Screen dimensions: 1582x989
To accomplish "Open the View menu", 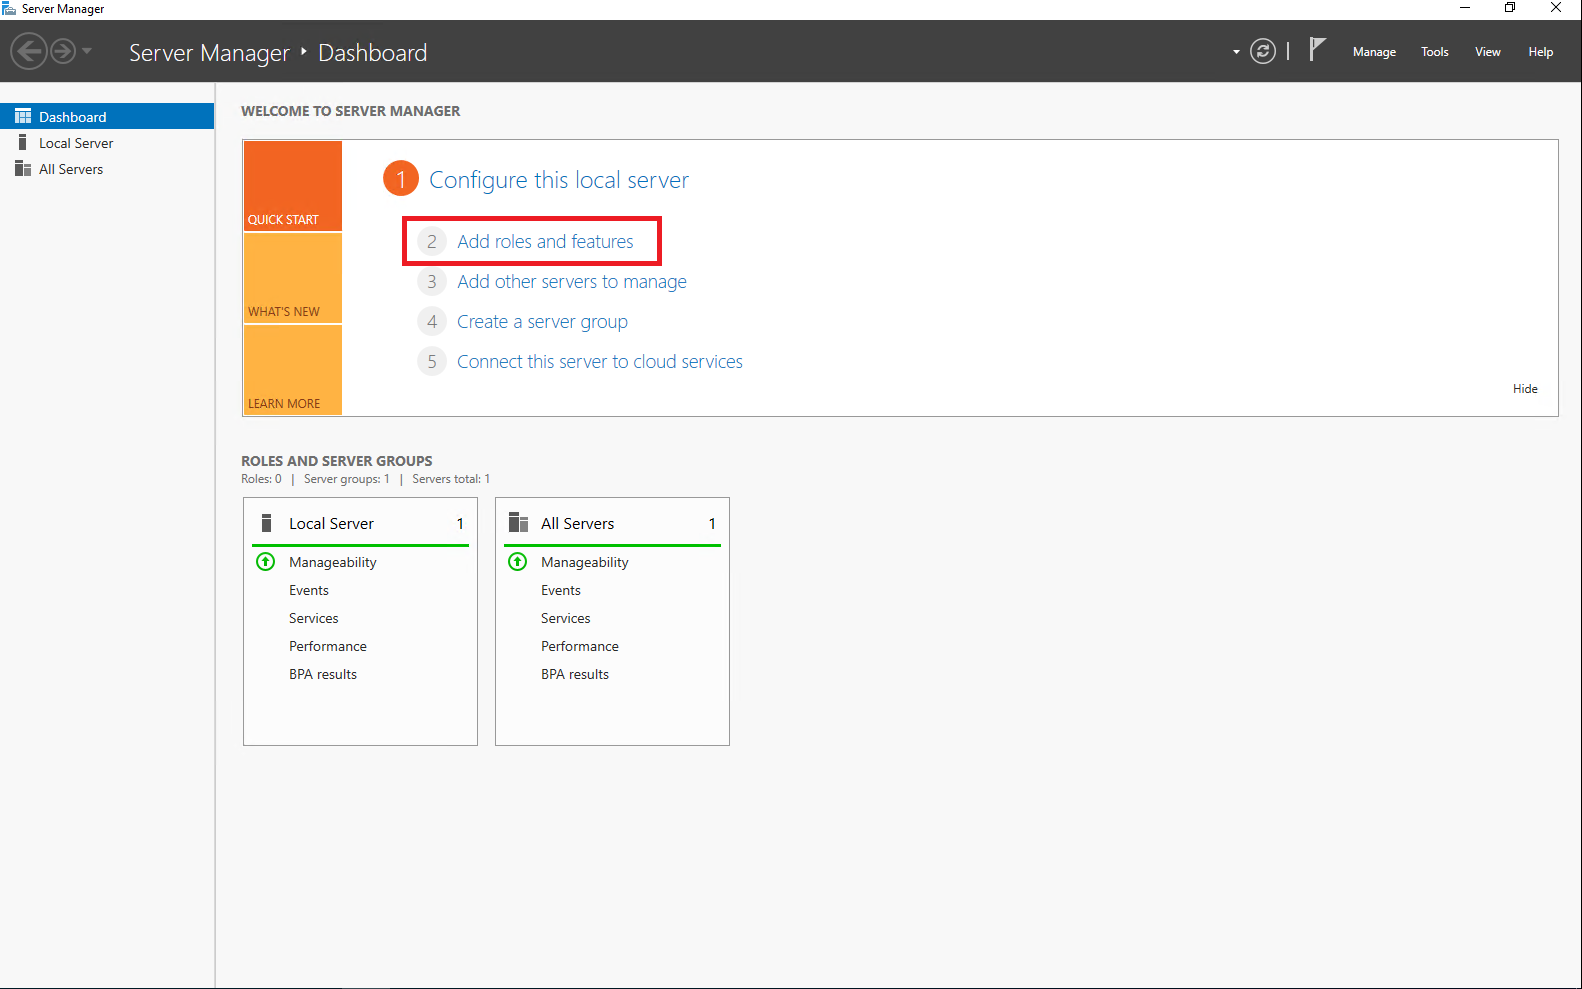I will [1487, 52].
